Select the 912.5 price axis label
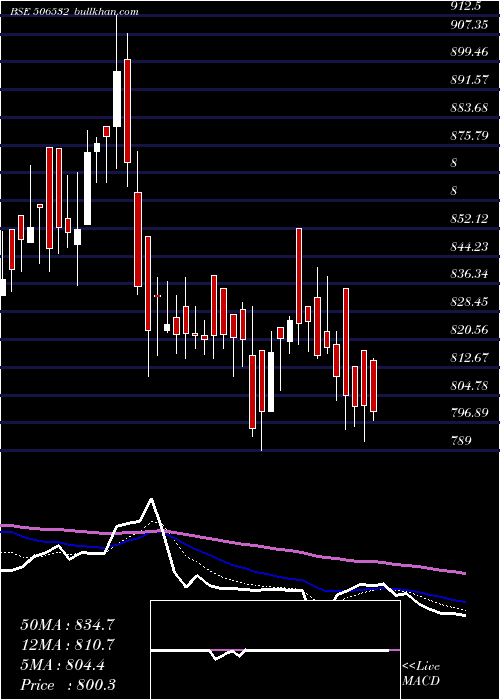This screenshot has height=700, width=500. coord(467,6)
